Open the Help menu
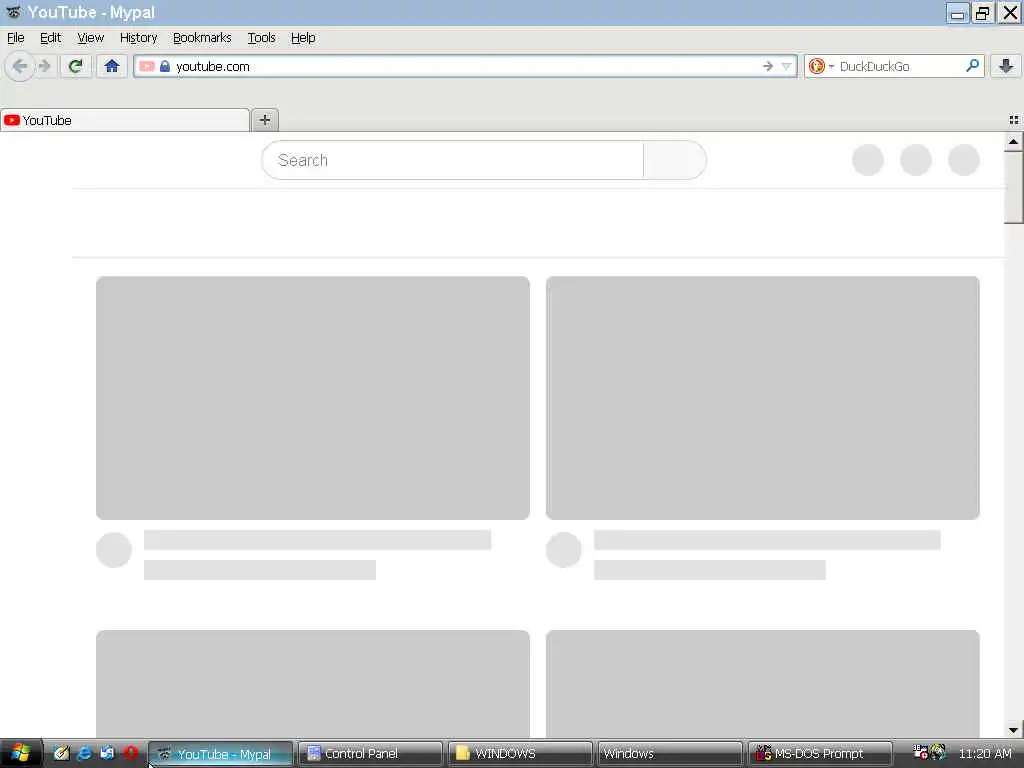This screenshot has width=1024, height=768. tap(303, 38)
